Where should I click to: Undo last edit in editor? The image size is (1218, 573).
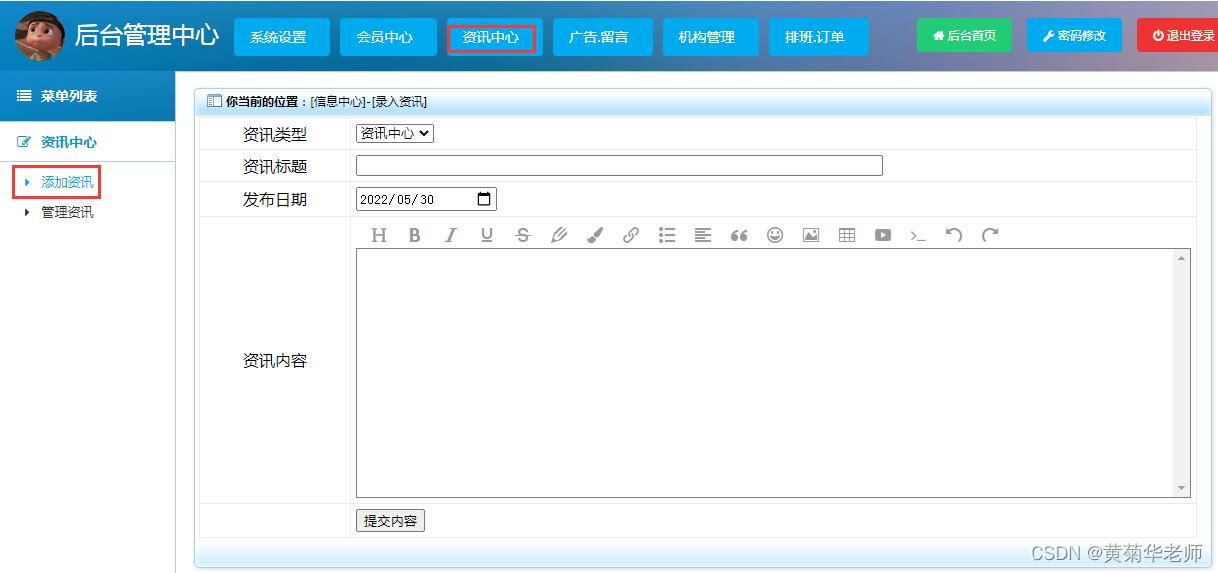954,235
